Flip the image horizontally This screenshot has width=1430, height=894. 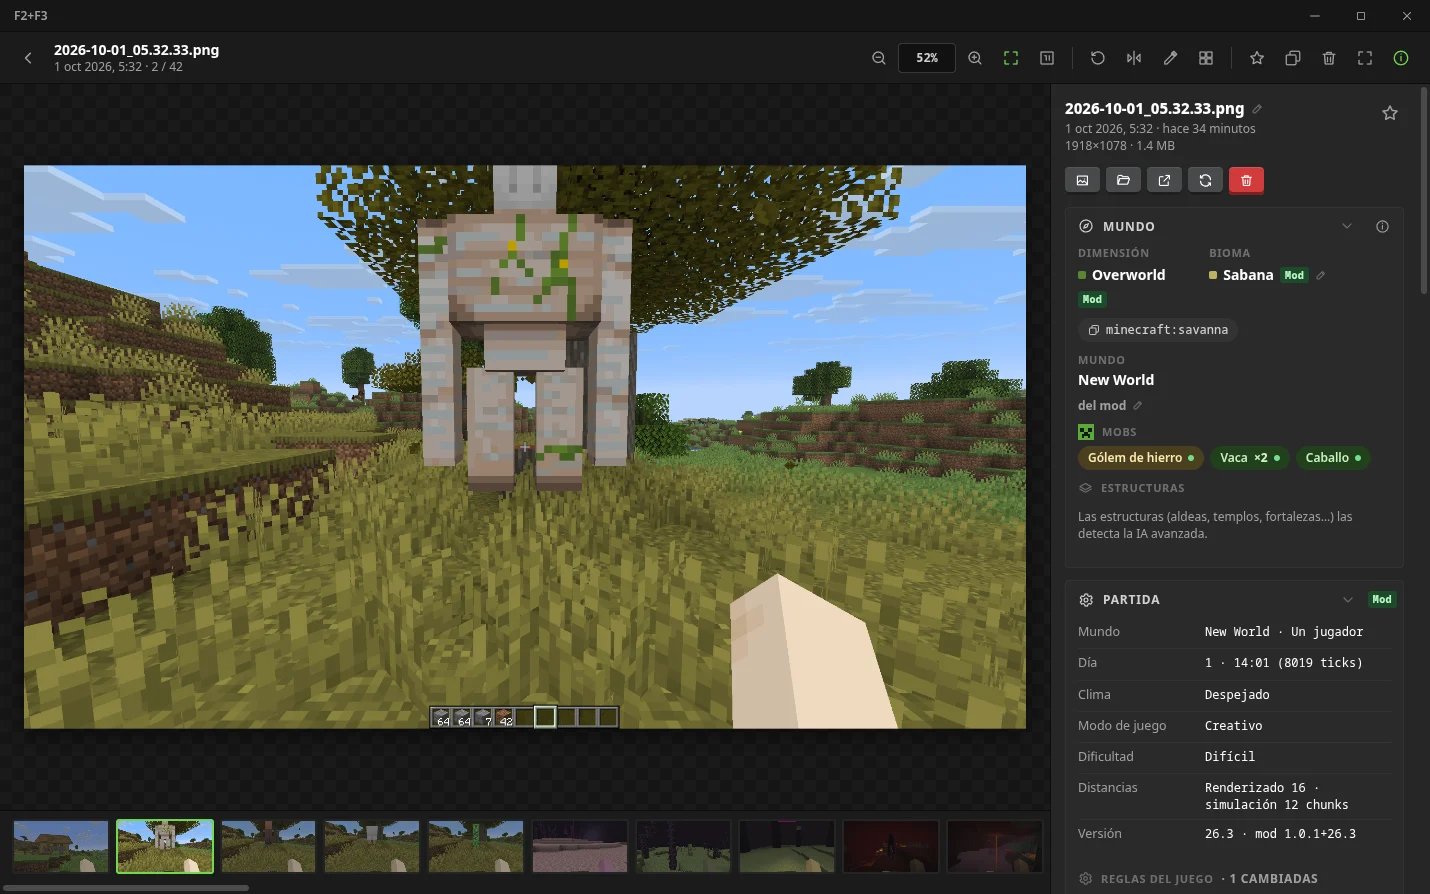1134,58
